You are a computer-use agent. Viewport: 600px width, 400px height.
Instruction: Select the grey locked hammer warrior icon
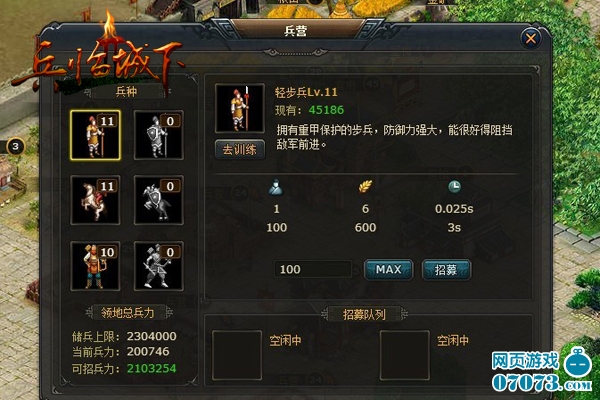(158, 266)
